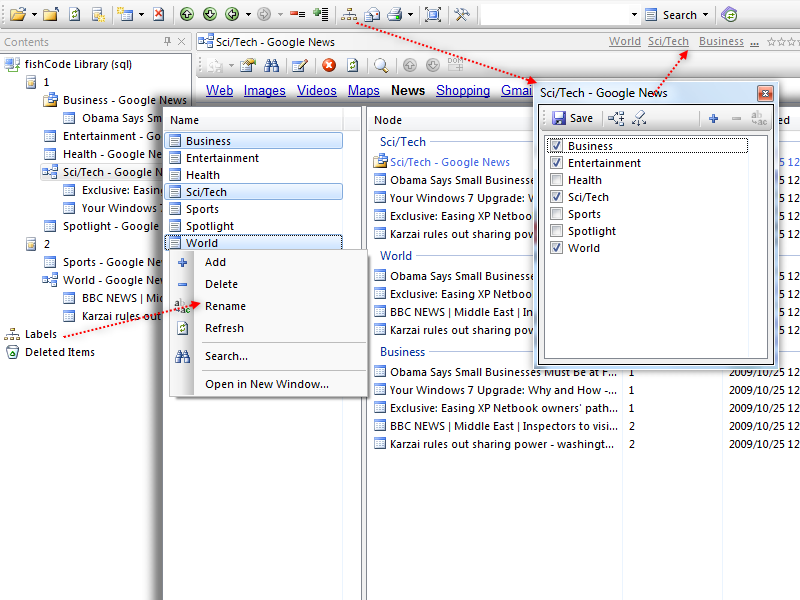This screenshot has height=600, width=800.
Task: Check the Spotlight label checkbox
Action: click(x=556, y=231)
